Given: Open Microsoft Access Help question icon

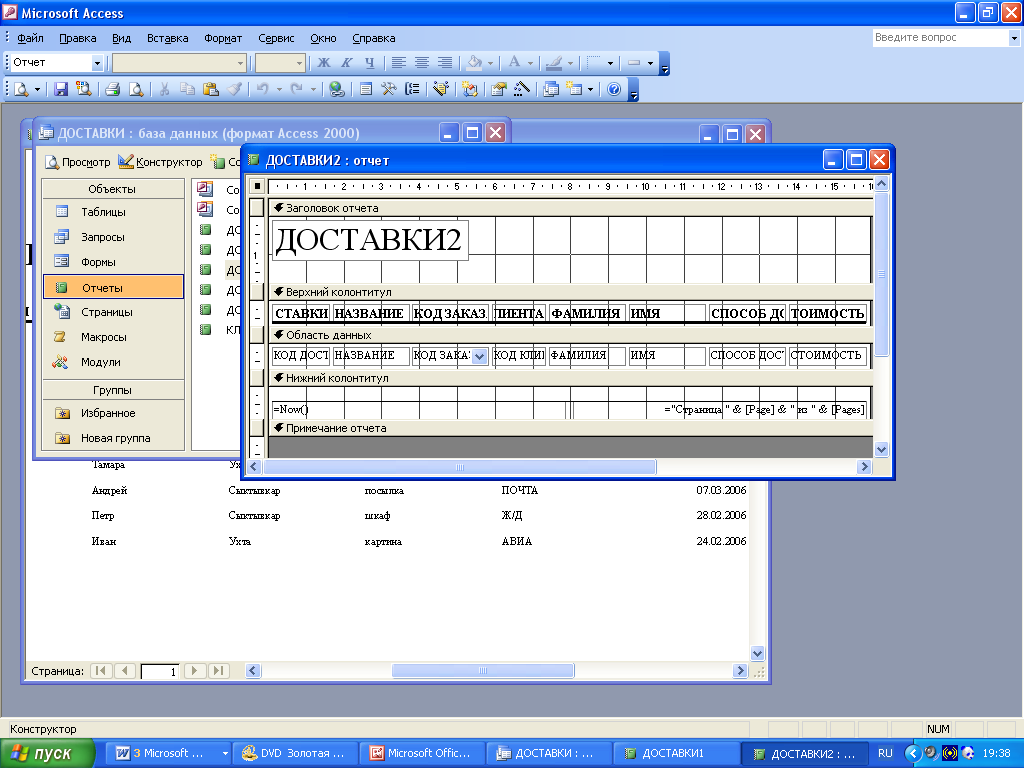Looking at the screenshot, I should tap(614, 89).
